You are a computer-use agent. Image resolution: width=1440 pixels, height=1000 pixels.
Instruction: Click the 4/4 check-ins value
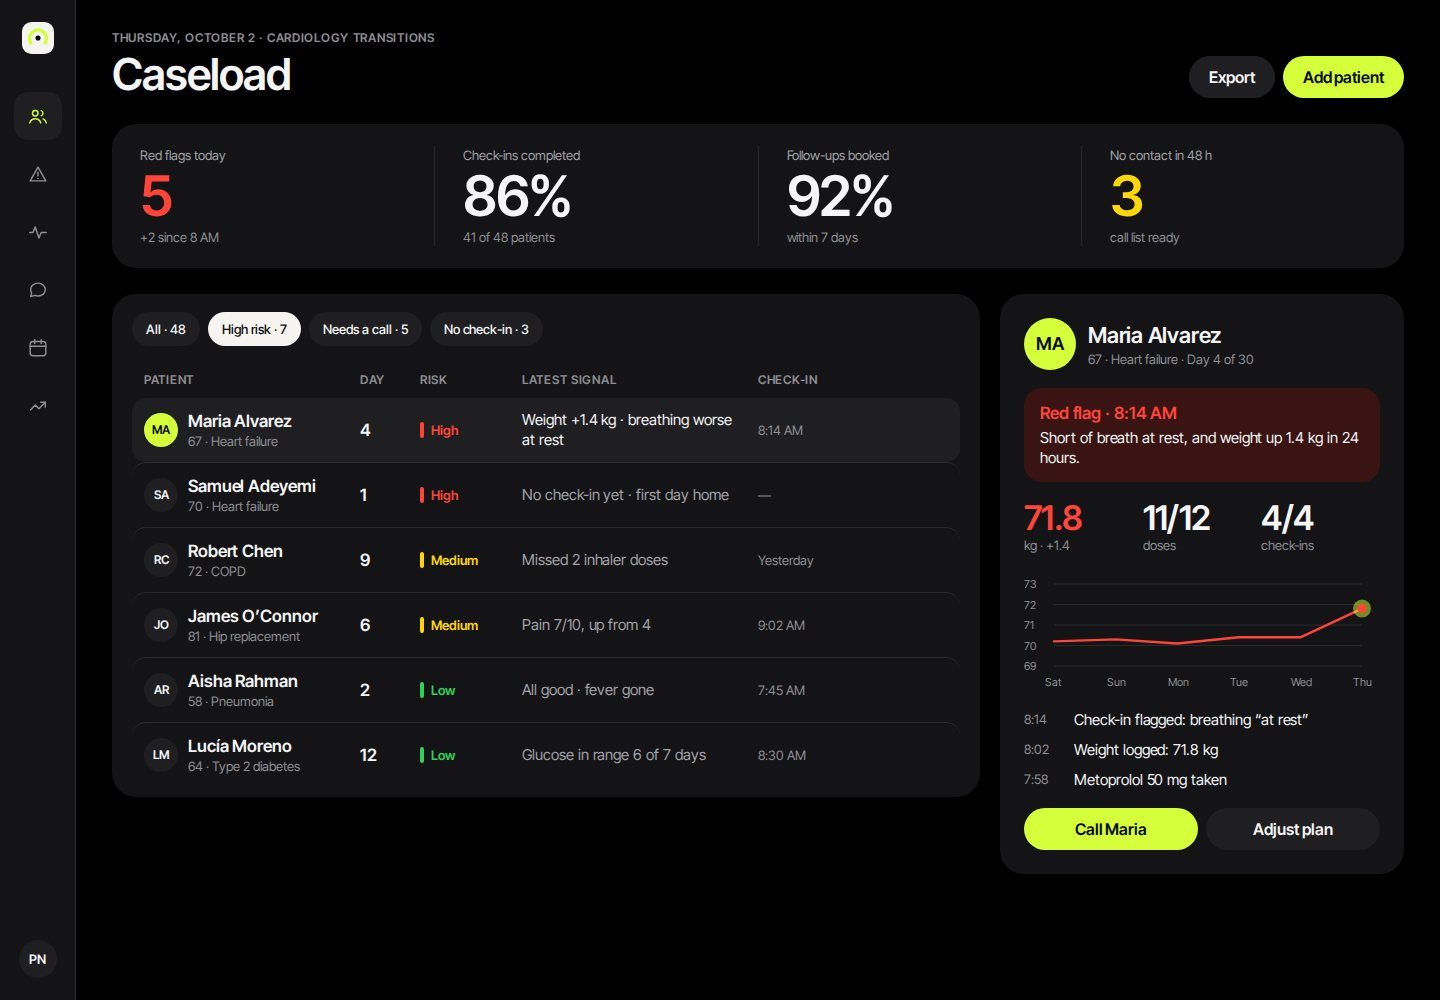pos(1287,518)
